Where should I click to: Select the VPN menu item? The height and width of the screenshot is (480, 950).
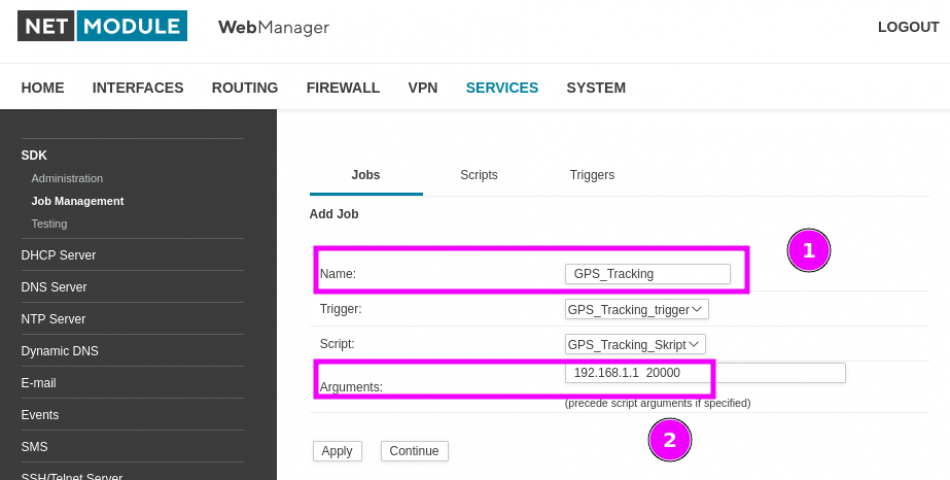(x=423, y=88)
